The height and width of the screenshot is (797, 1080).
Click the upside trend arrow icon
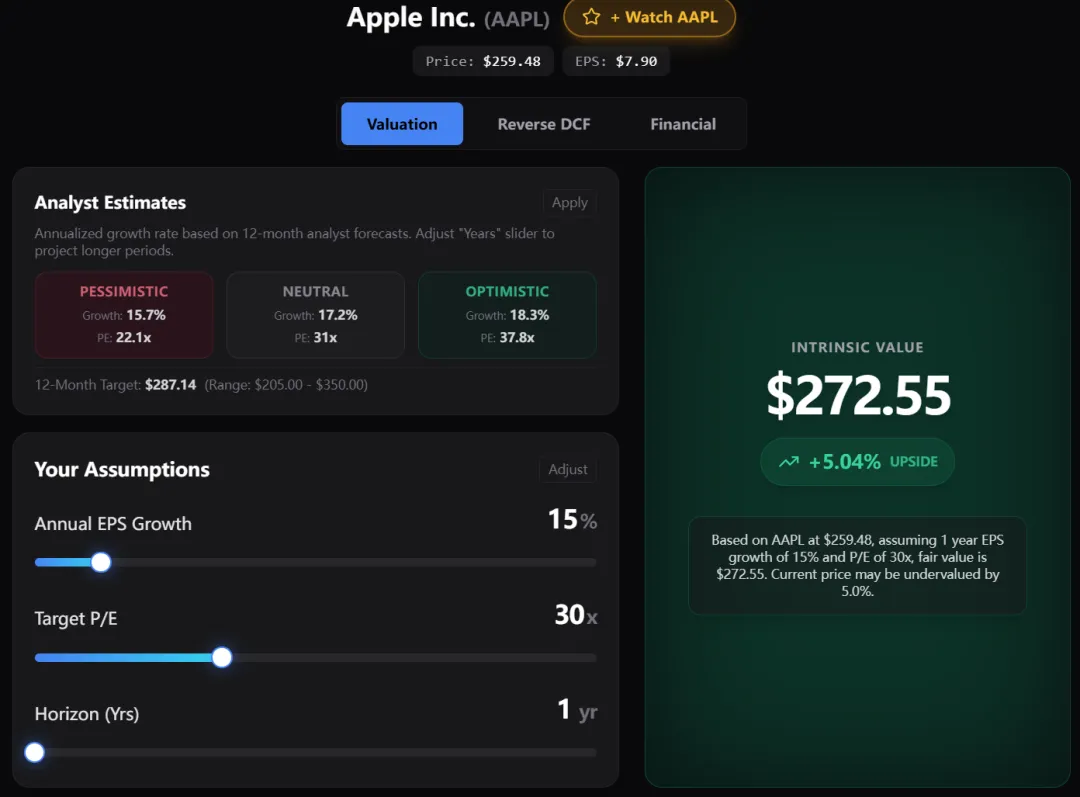[789, 462]
